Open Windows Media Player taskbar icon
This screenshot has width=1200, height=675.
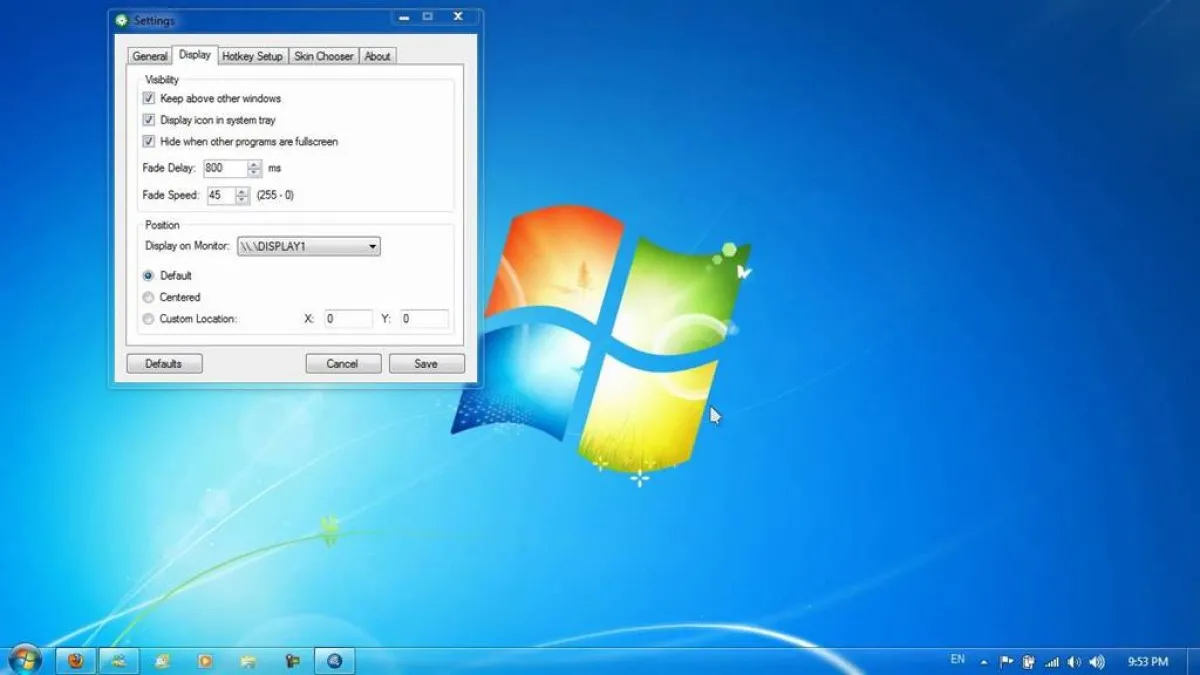(205, 661)
